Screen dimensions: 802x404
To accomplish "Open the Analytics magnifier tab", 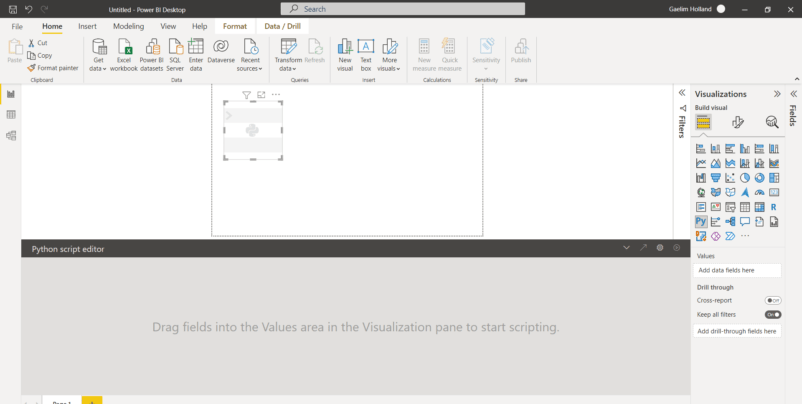I will coord(772,122).
